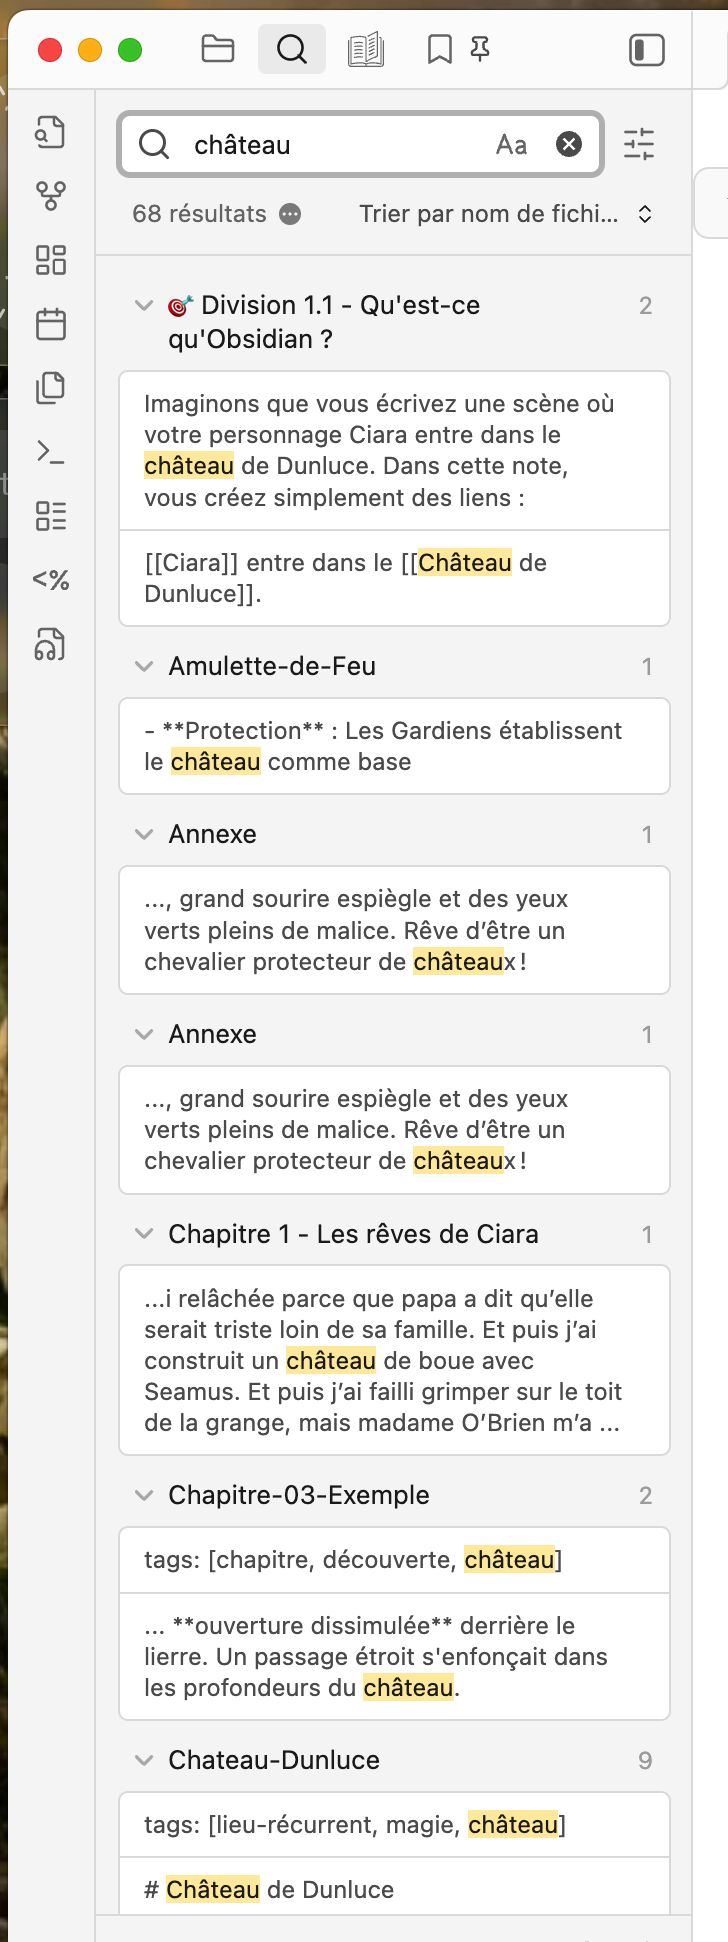
Task: Clear the search with the X button
Action: click(568, 144)
